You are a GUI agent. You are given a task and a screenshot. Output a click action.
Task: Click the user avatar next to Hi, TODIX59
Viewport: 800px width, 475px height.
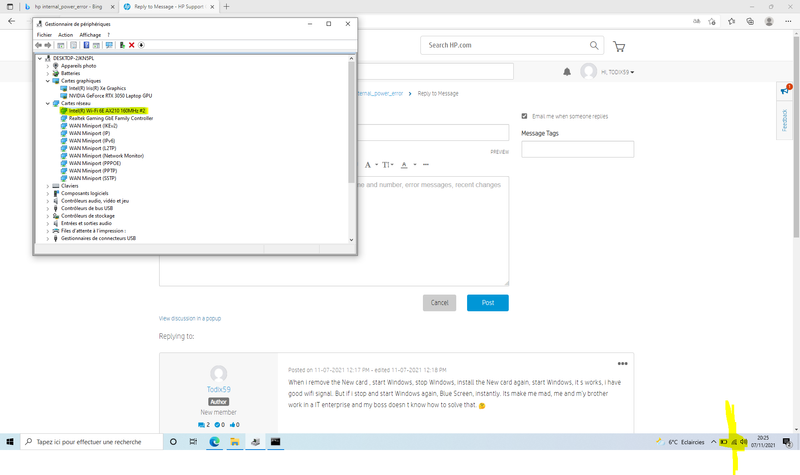588,71
